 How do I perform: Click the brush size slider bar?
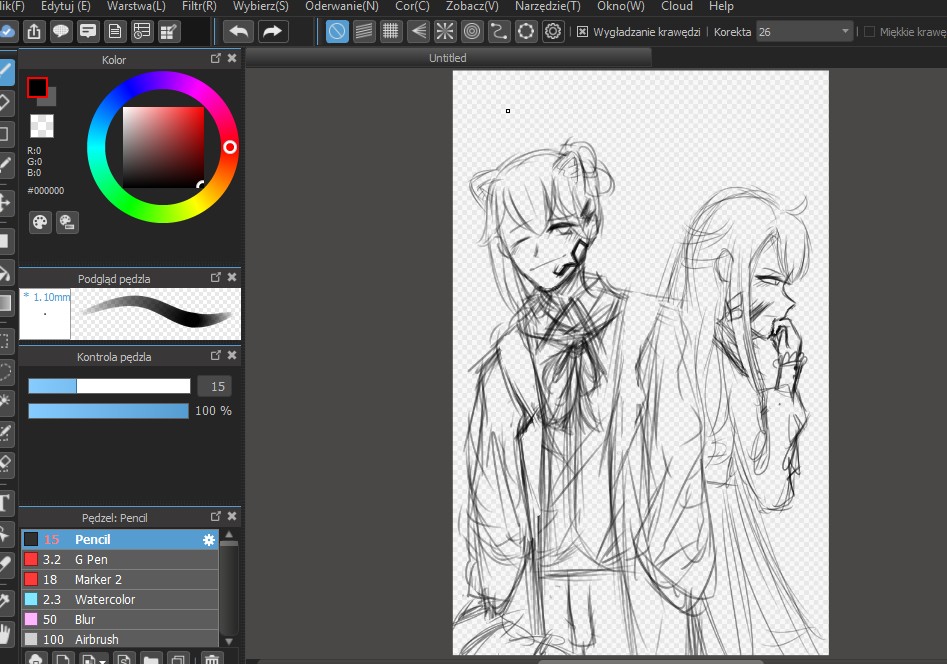pyautogui.click(x=109, y=386)
